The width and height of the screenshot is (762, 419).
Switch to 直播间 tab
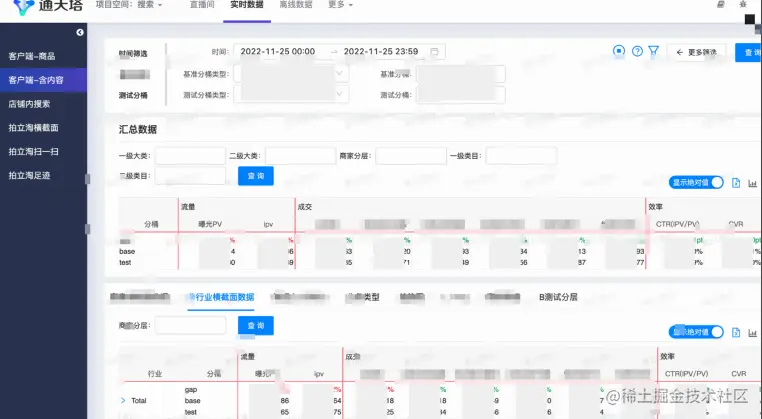pos(202,5)
